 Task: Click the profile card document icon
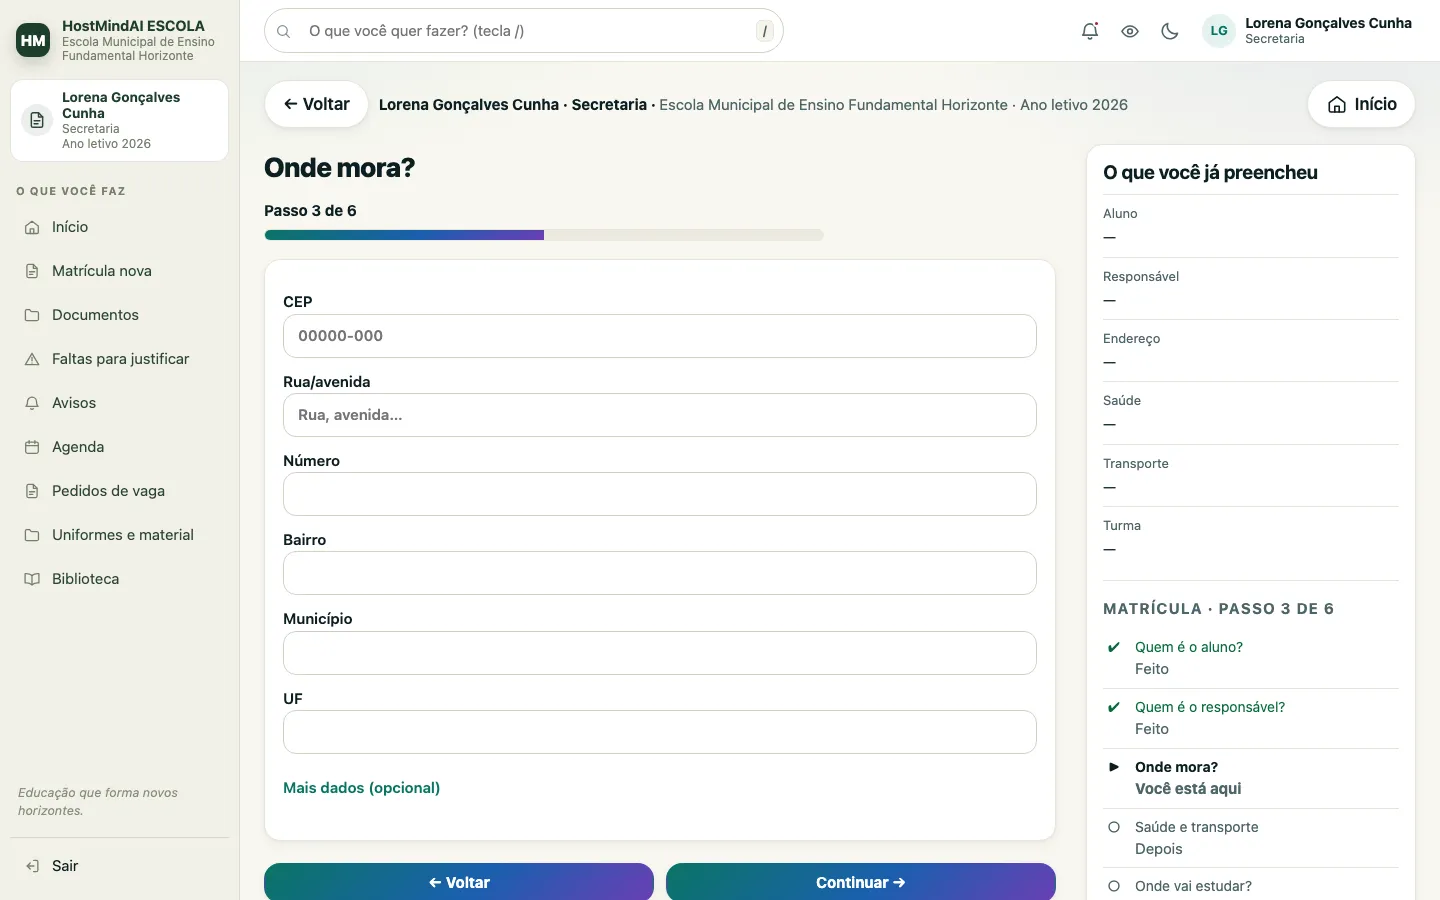coord(37,120)
